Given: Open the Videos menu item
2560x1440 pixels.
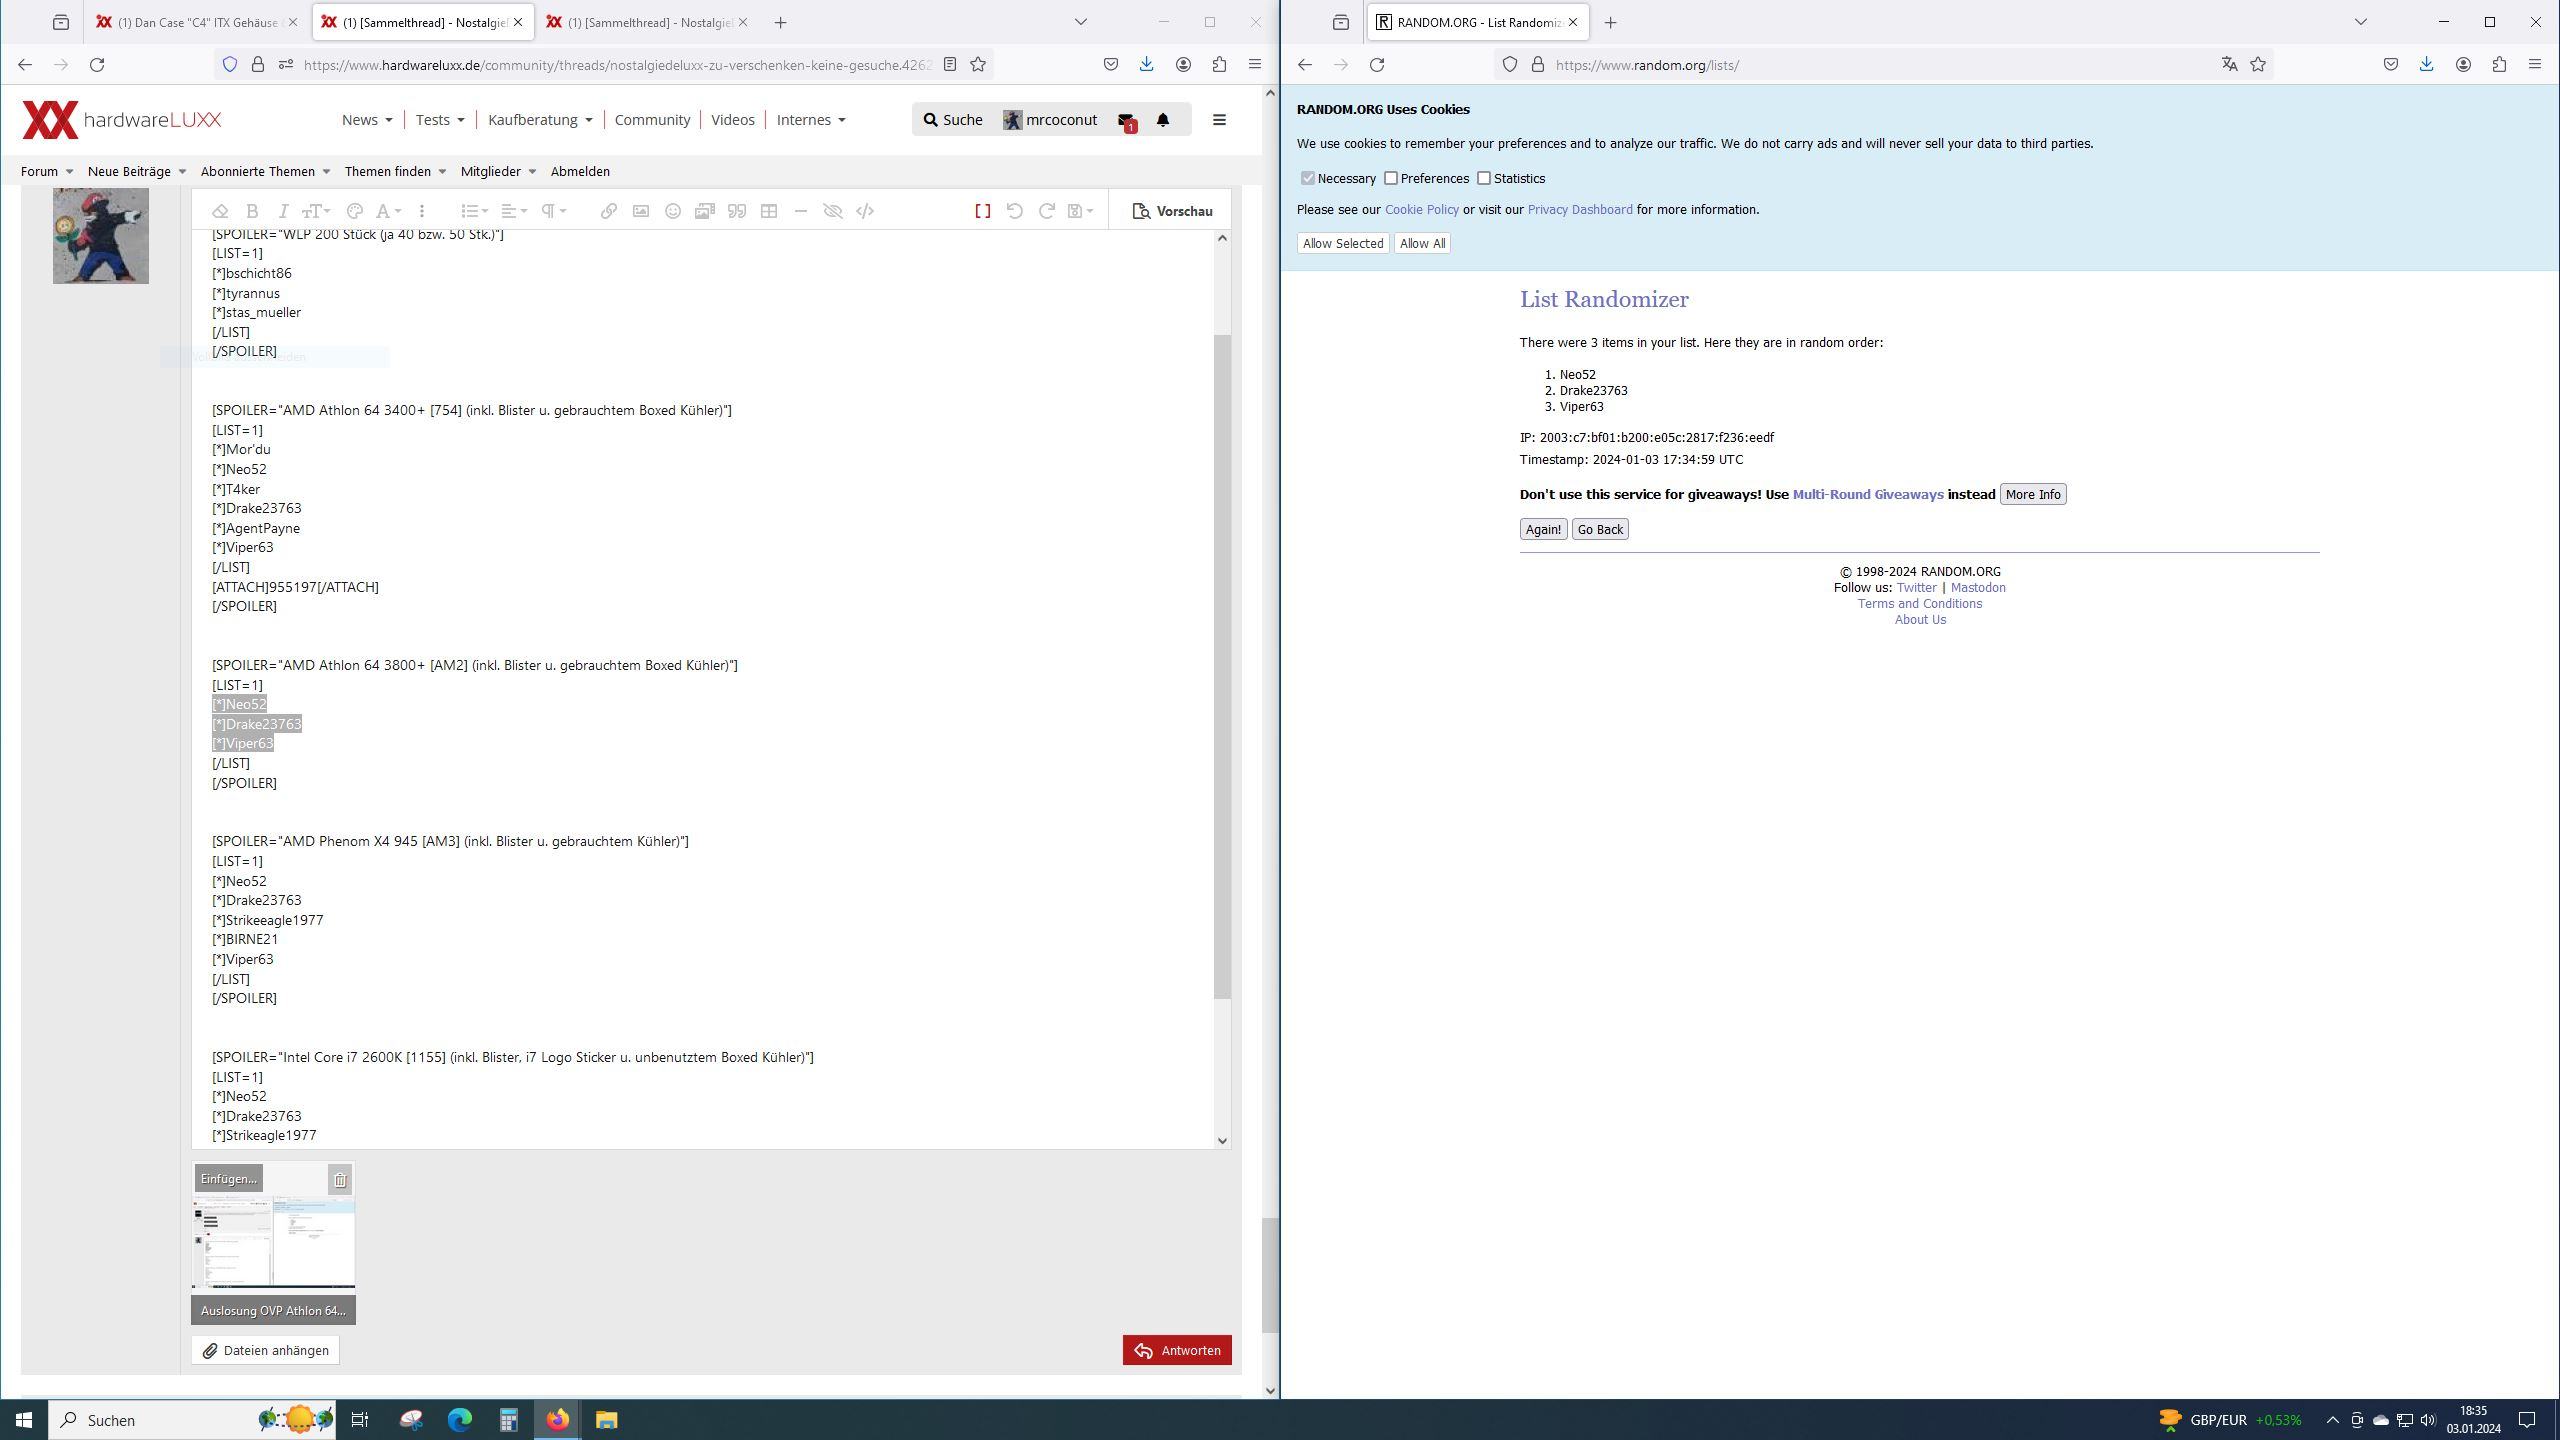Looking at the screenshot, I should pos(732,119).
